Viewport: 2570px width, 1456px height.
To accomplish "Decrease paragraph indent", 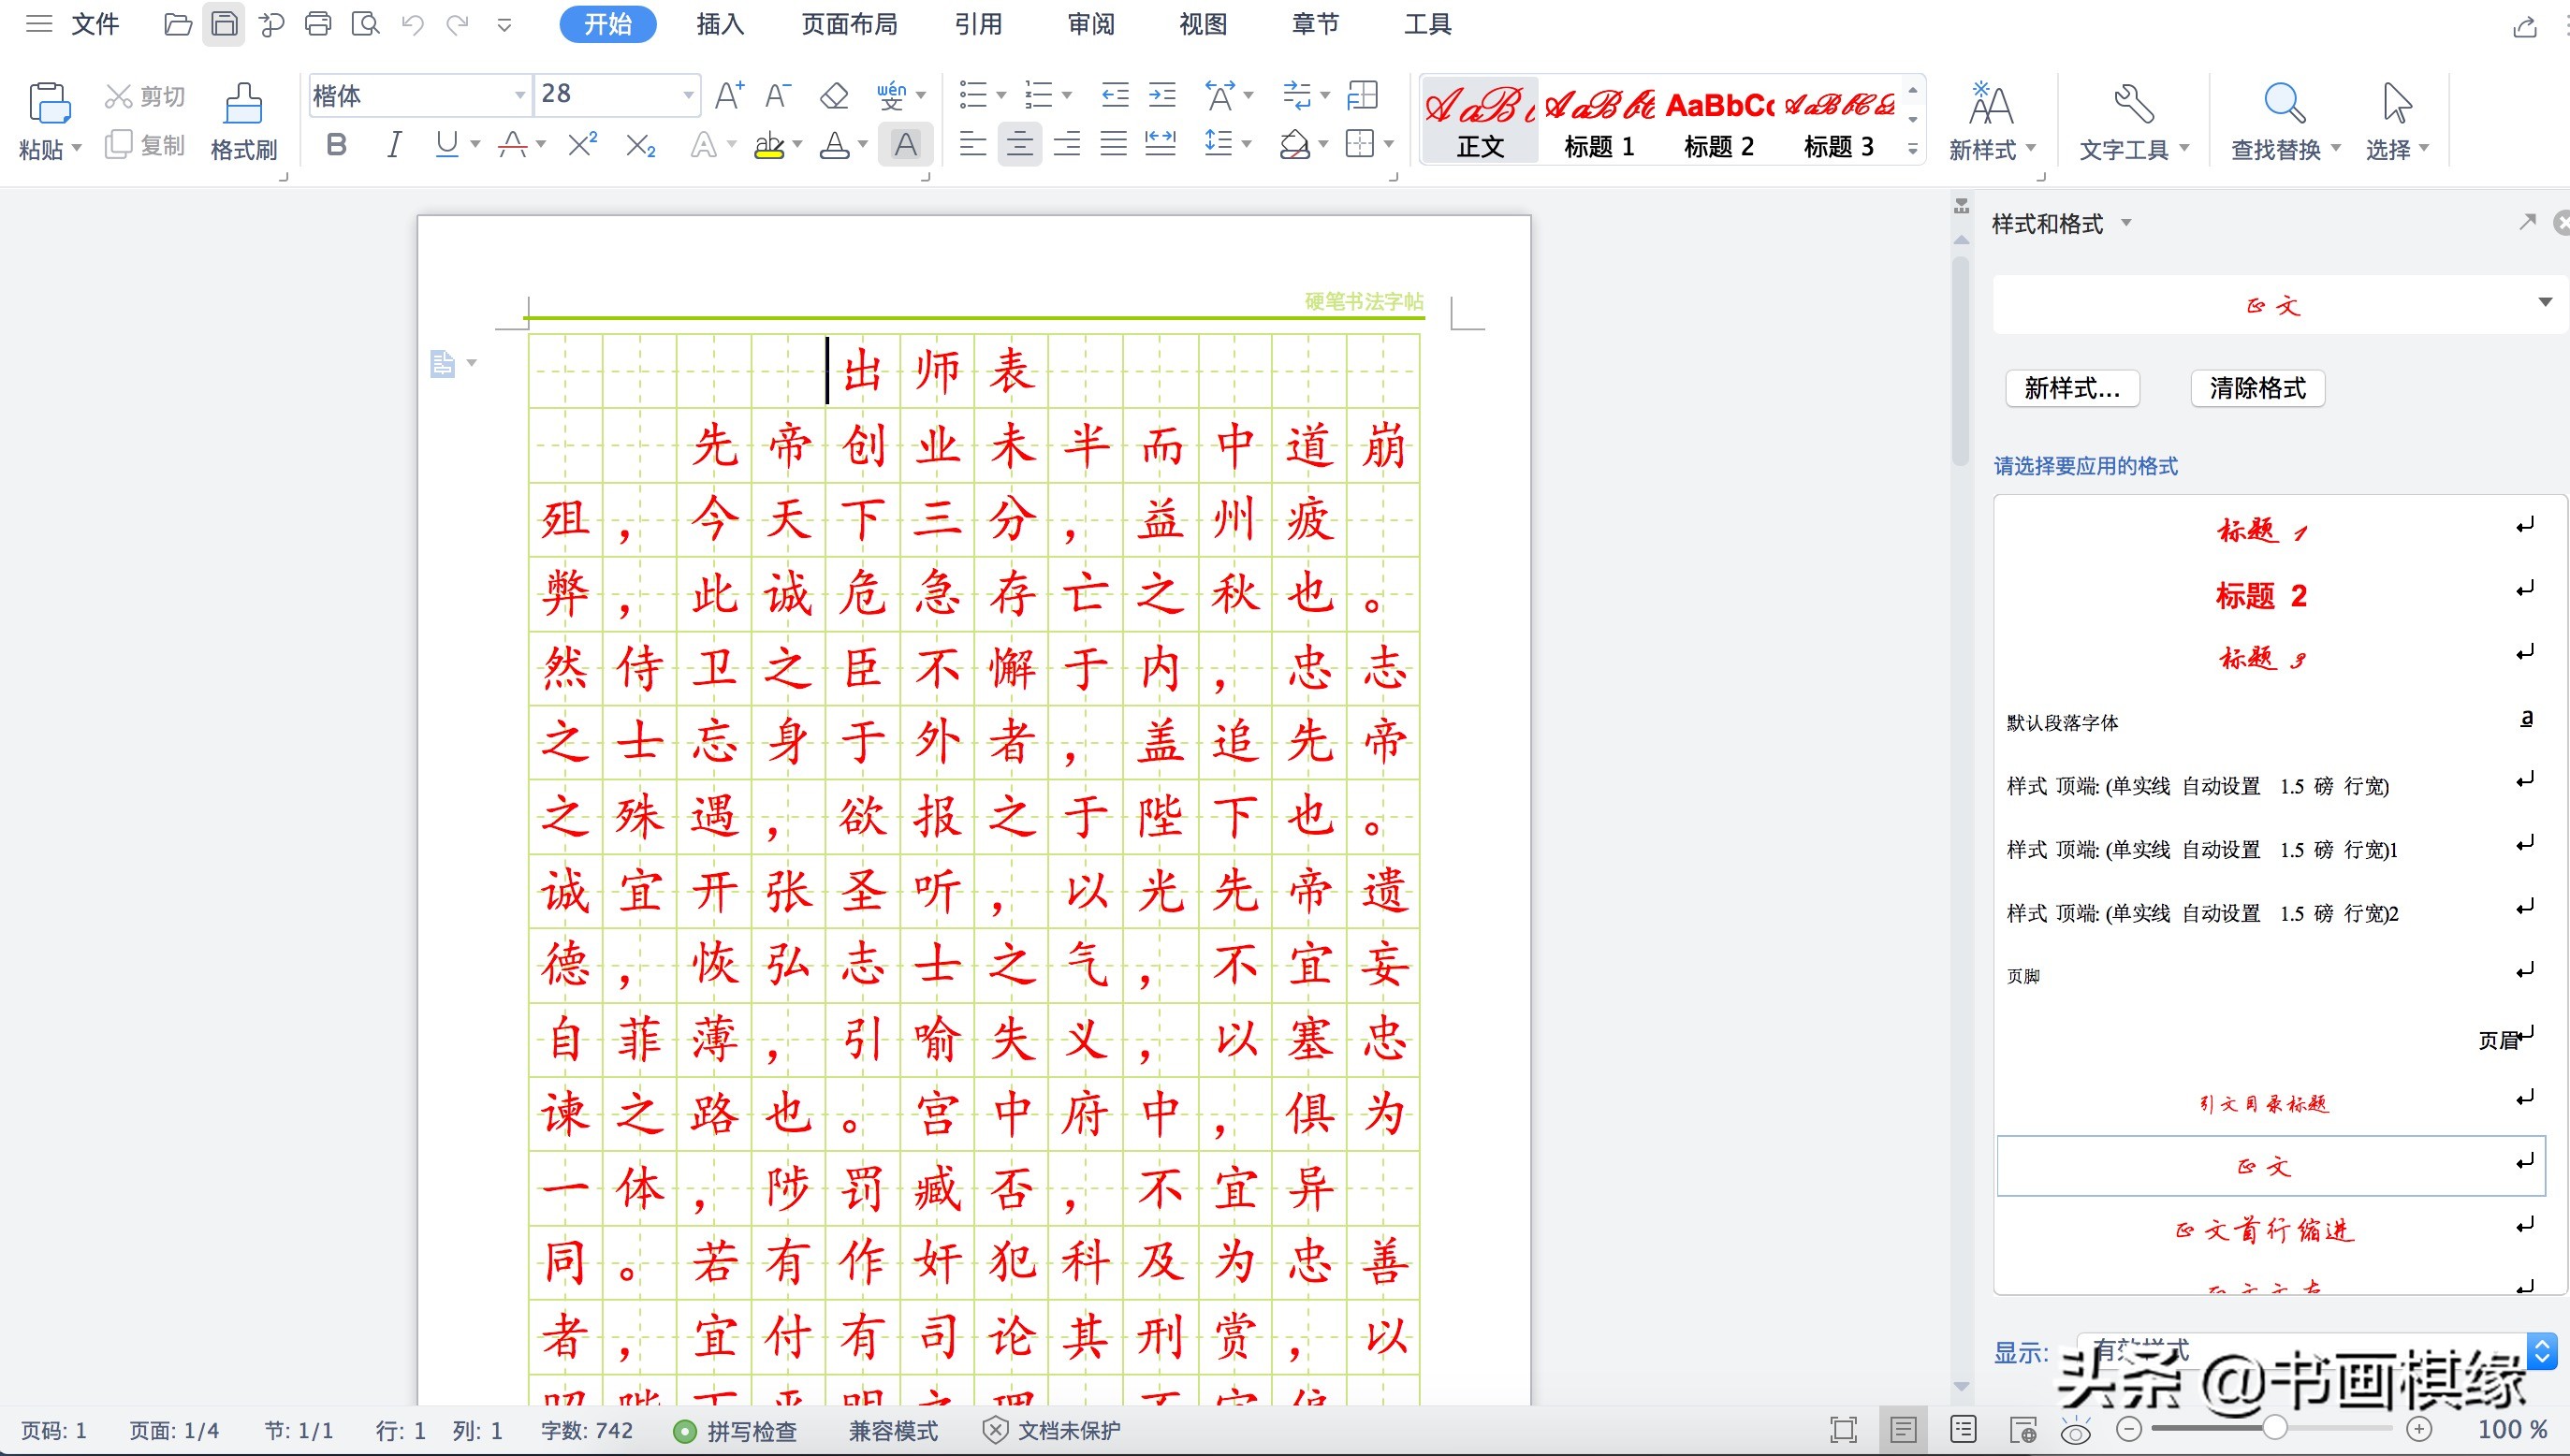I will 1114,95.
